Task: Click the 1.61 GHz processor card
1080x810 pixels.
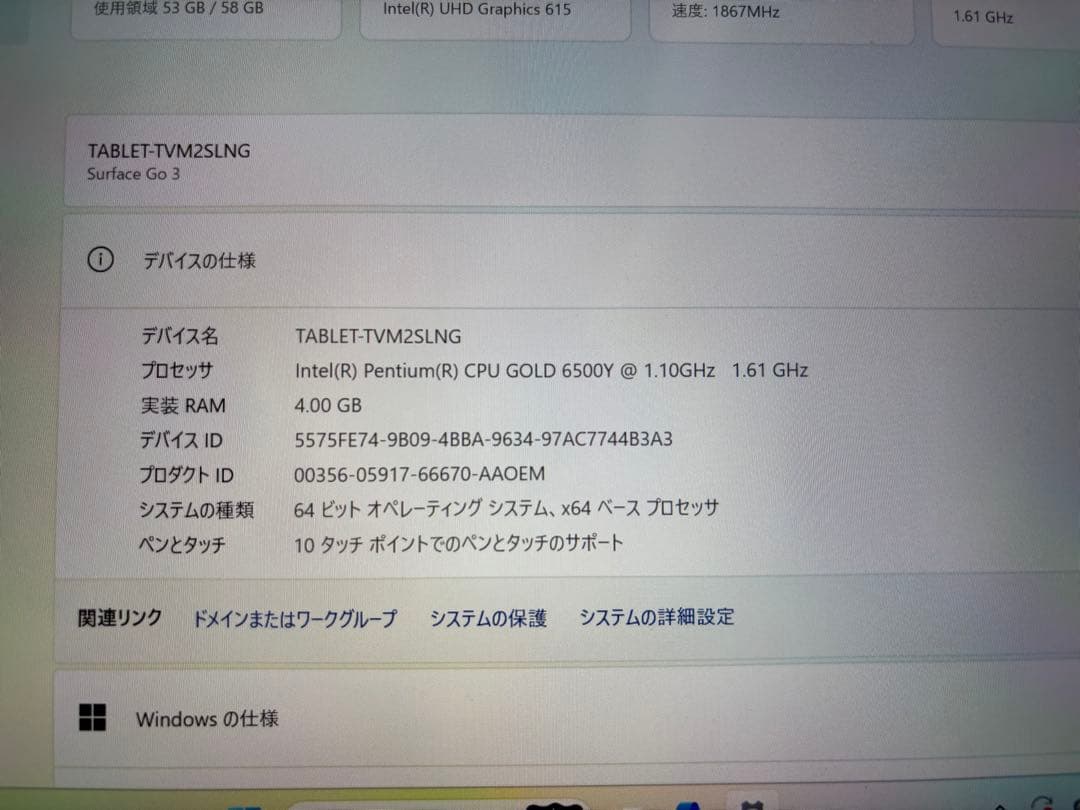Action: (1006, 22)
